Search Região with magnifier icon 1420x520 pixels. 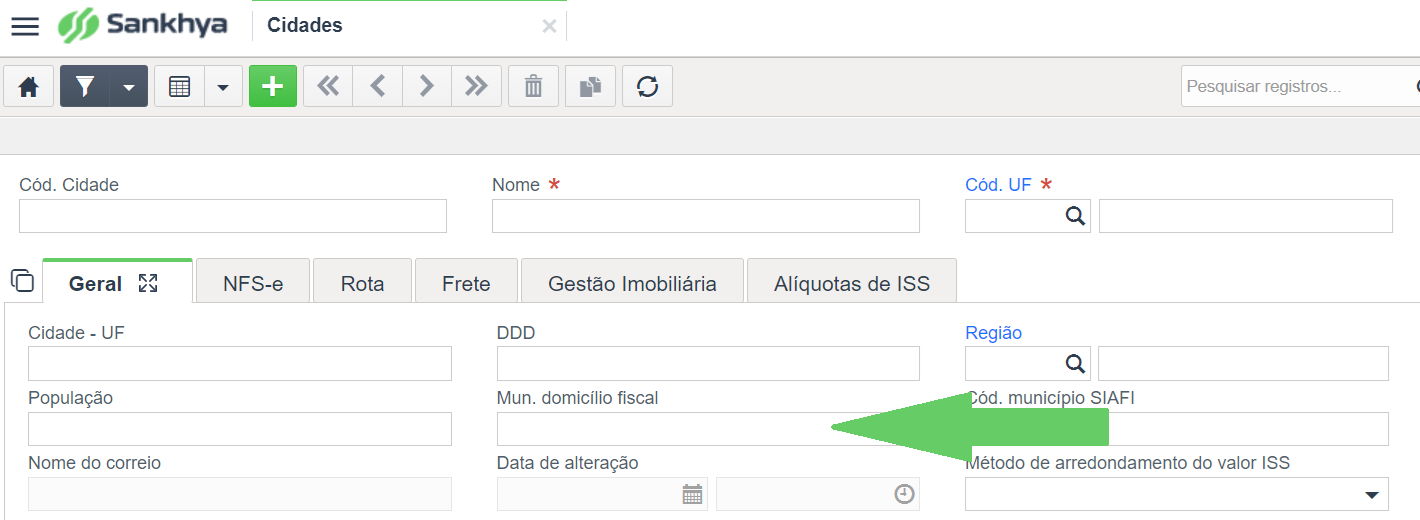pyautogui.click(x=1075, y=364)
